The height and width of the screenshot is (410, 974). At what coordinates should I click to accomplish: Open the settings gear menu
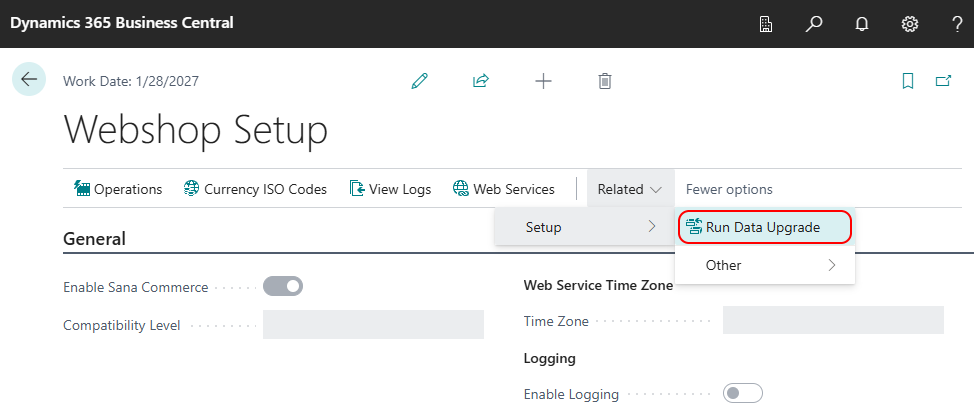pos(910,23)
